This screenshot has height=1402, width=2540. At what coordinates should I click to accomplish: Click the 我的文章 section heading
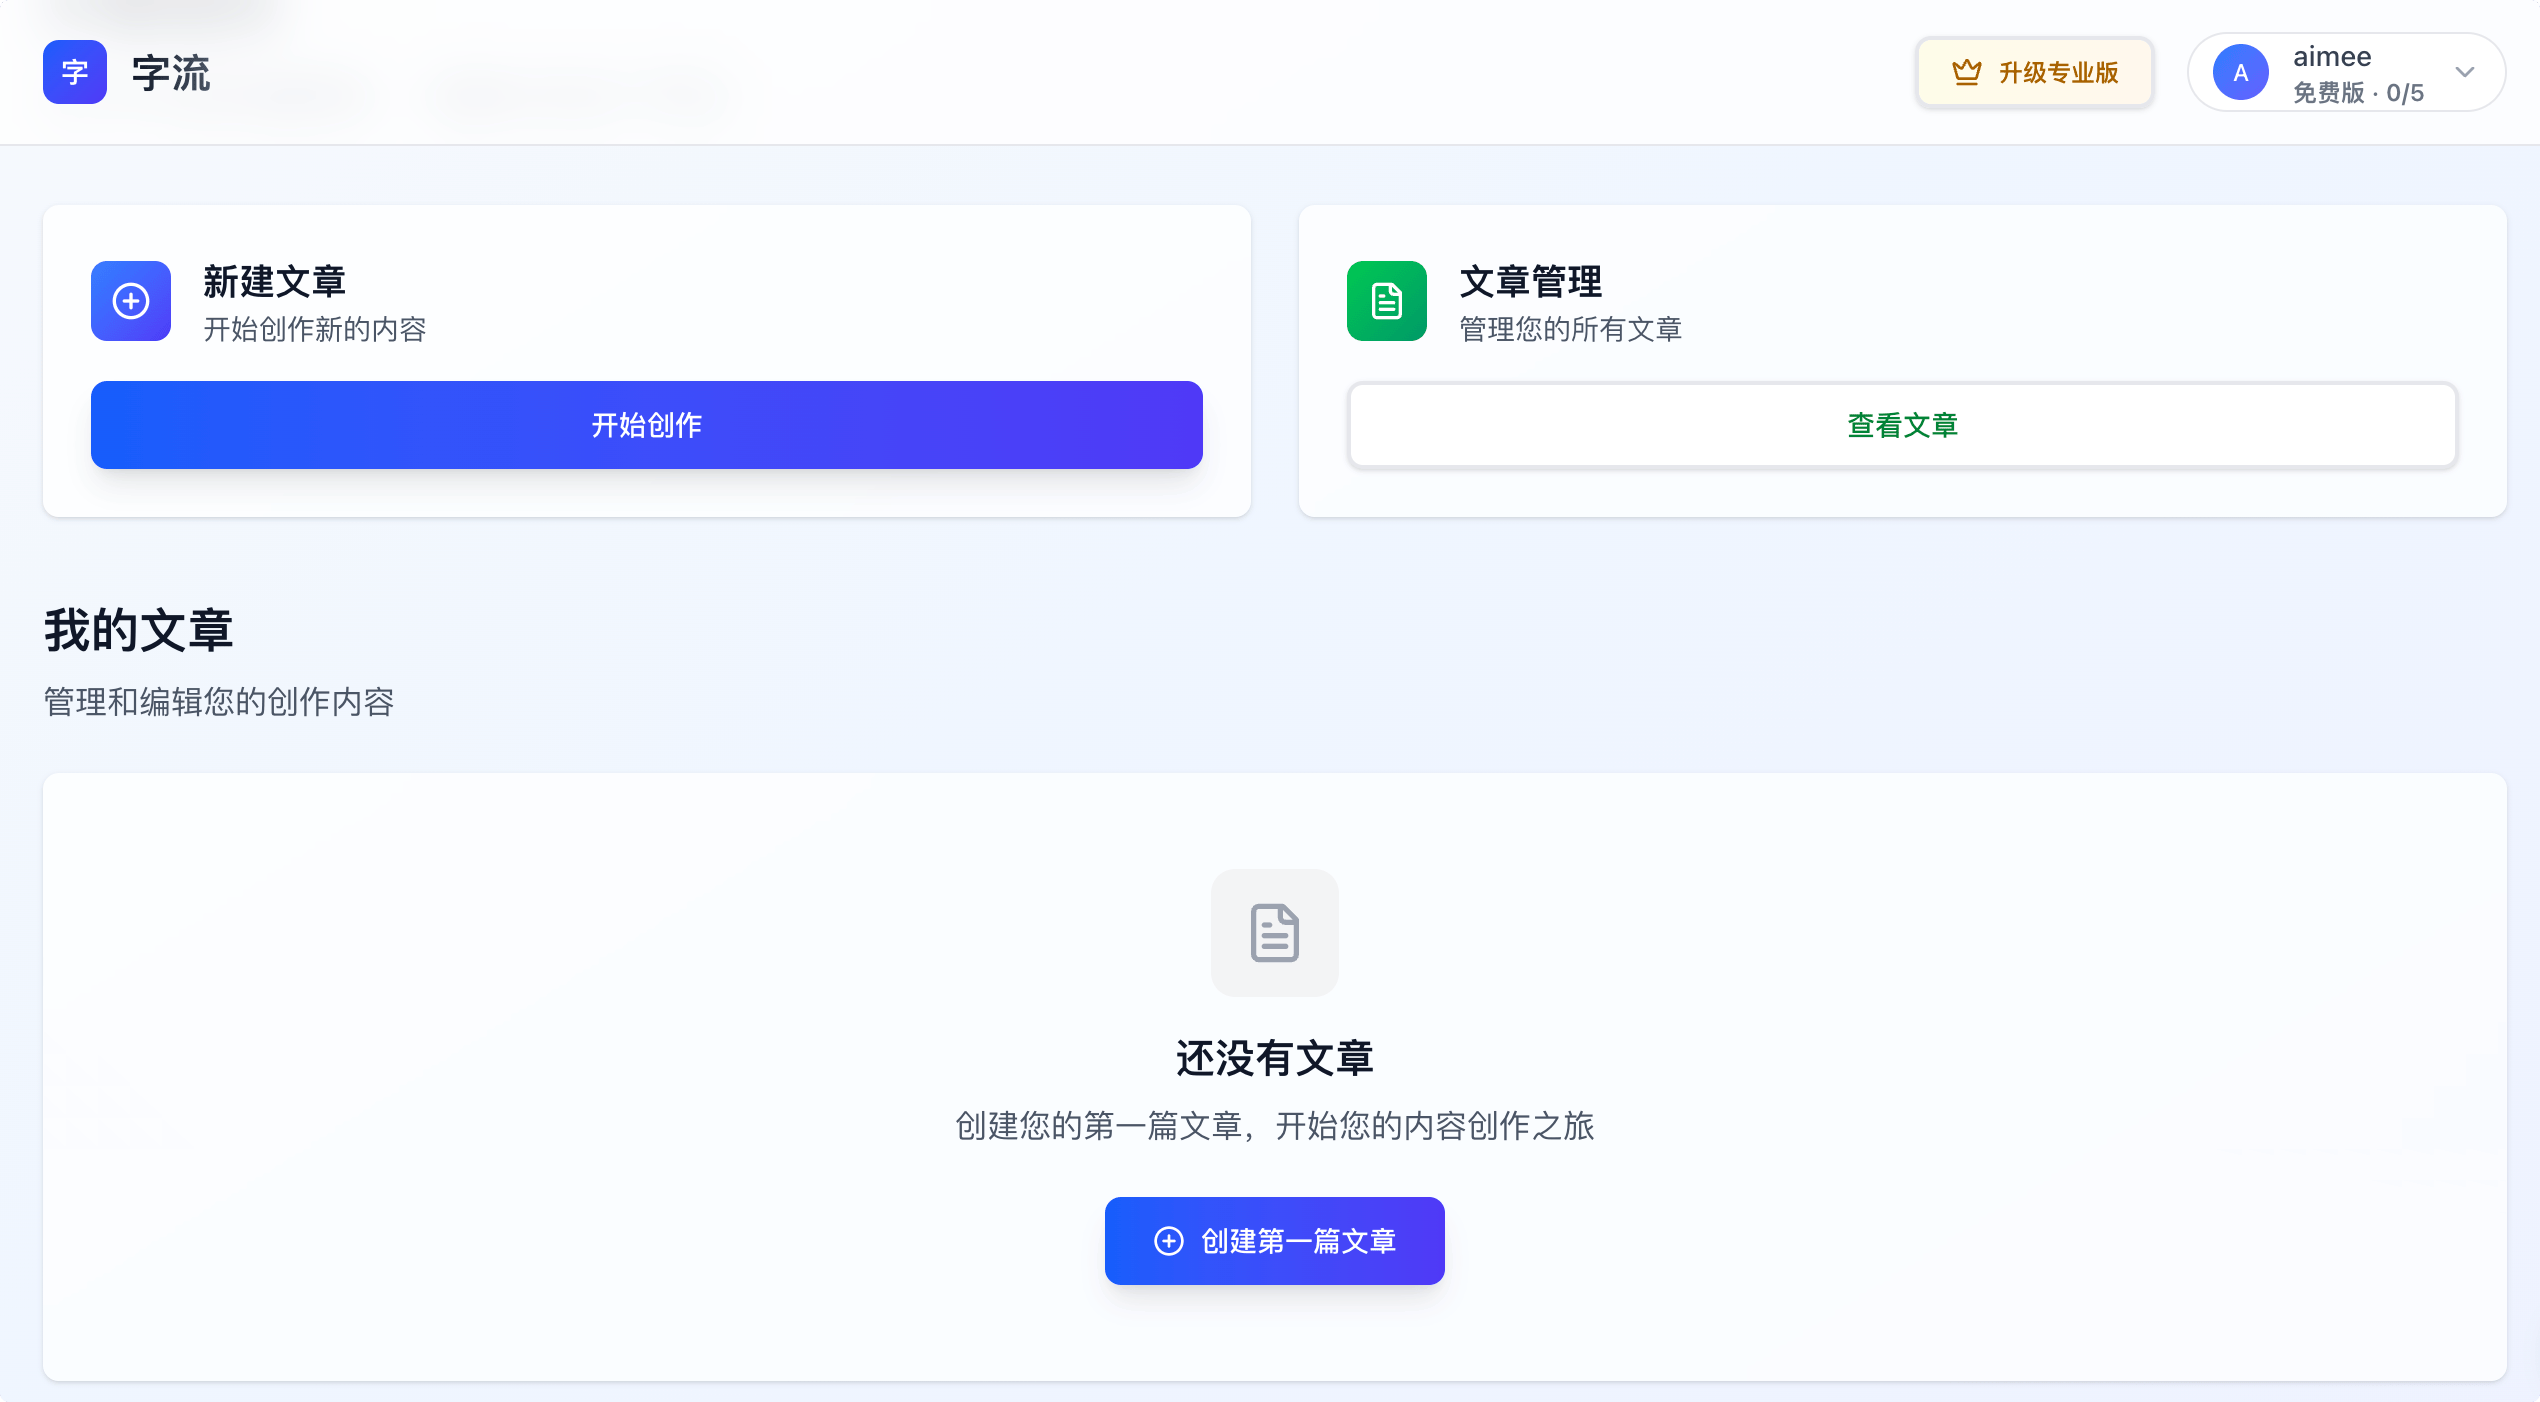coord(138,629)
